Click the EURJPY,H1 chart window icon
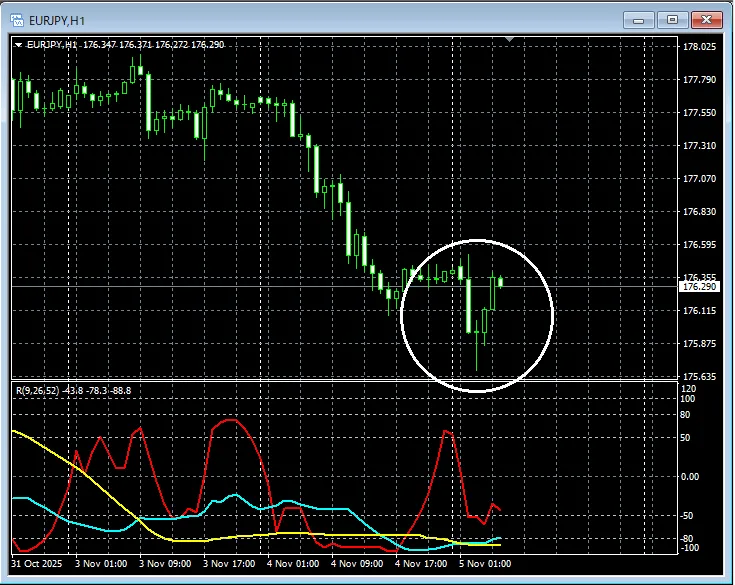The height and width of the screenshot is (585, 735). 17,20
